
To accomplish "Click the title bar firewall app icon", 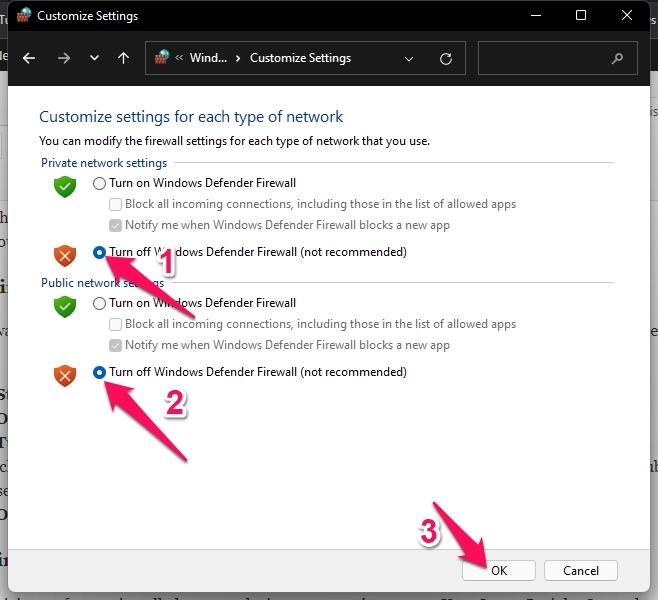I will click(x=24, y=15).
